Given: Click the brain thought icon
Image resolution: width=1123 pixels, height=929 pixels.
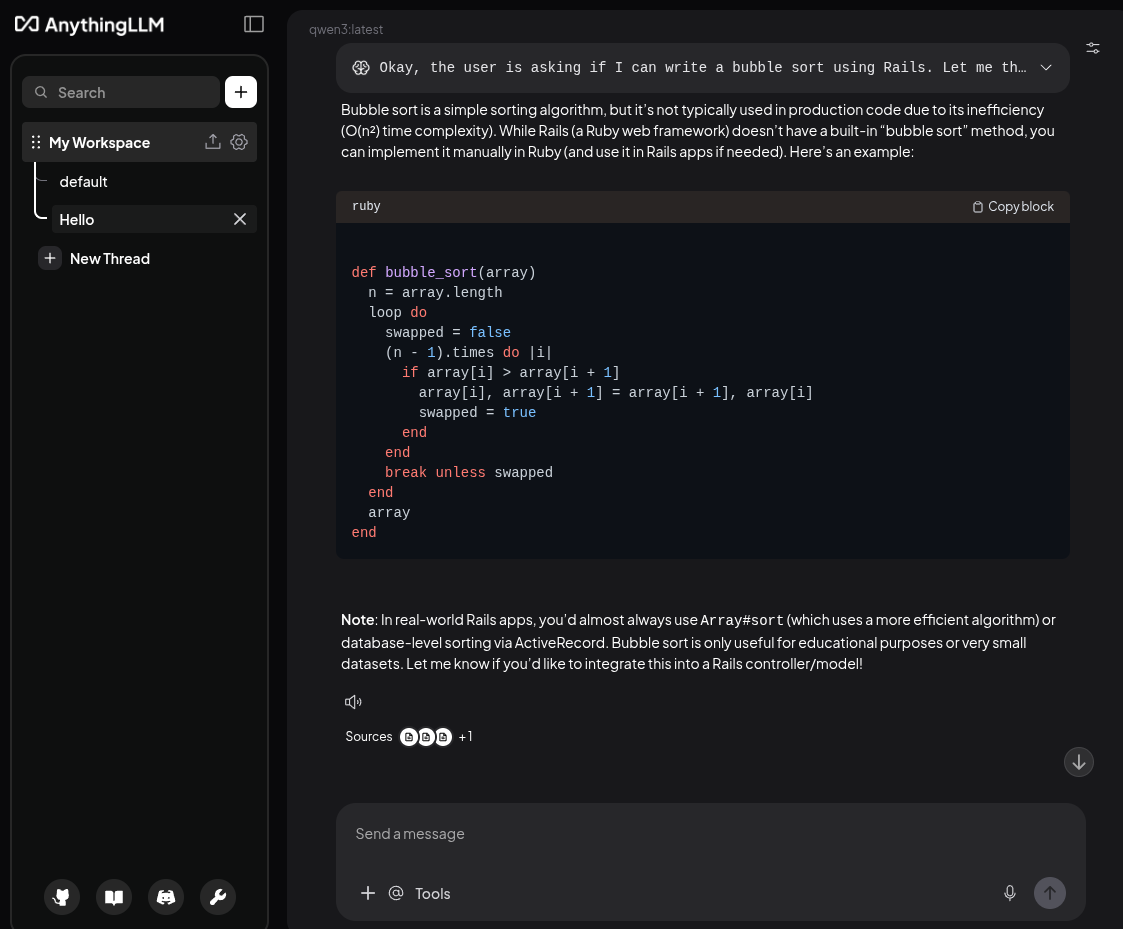Looking at the screenshot, I should point(361,67).
